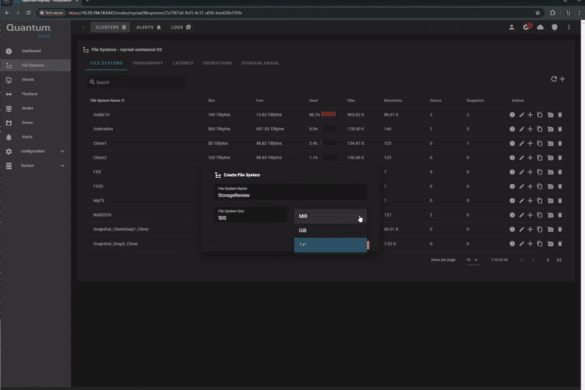Screen dimensions: 585x390
Task: Select the GiB option in unit dropdown
Action: tap(330, 231)
